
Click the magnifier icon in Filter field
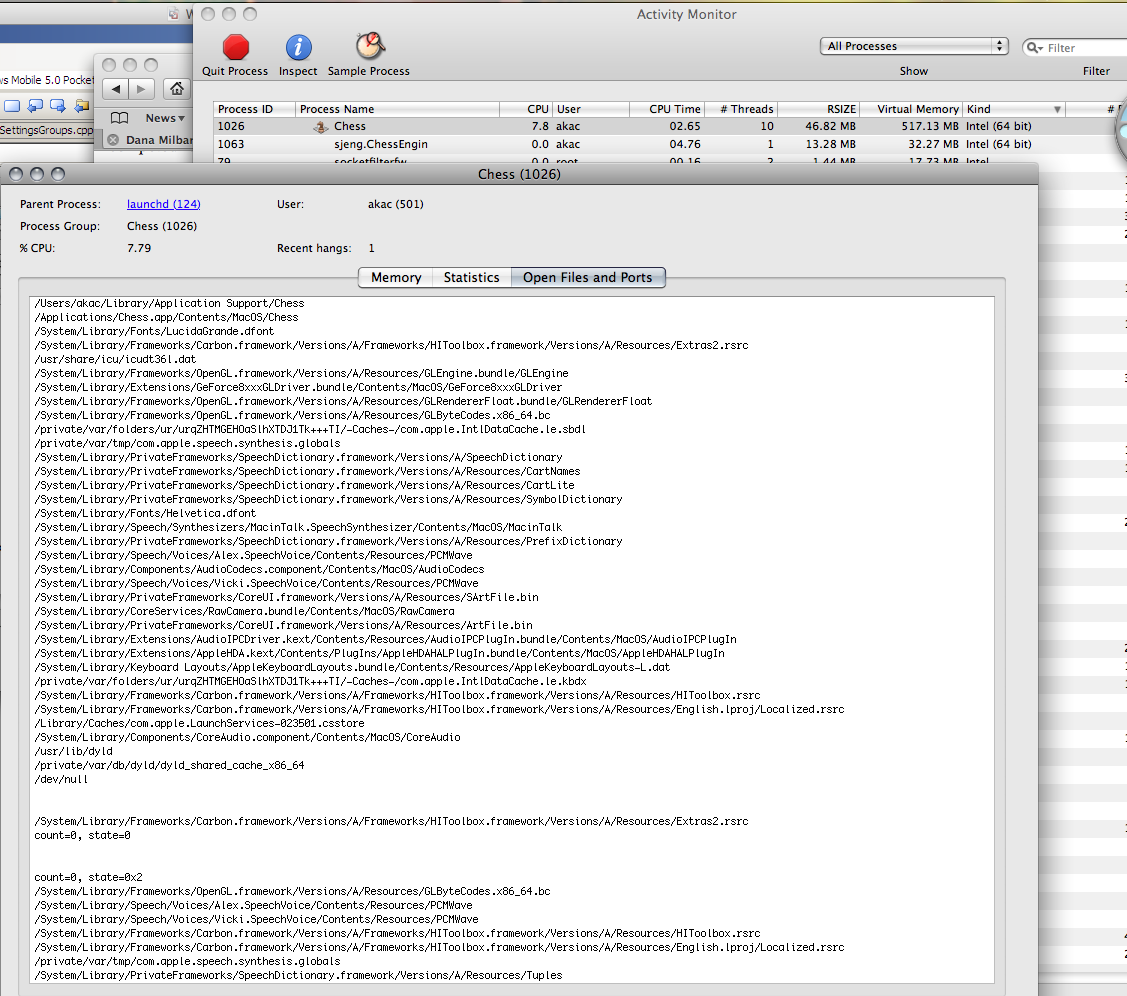[1034, 47]
